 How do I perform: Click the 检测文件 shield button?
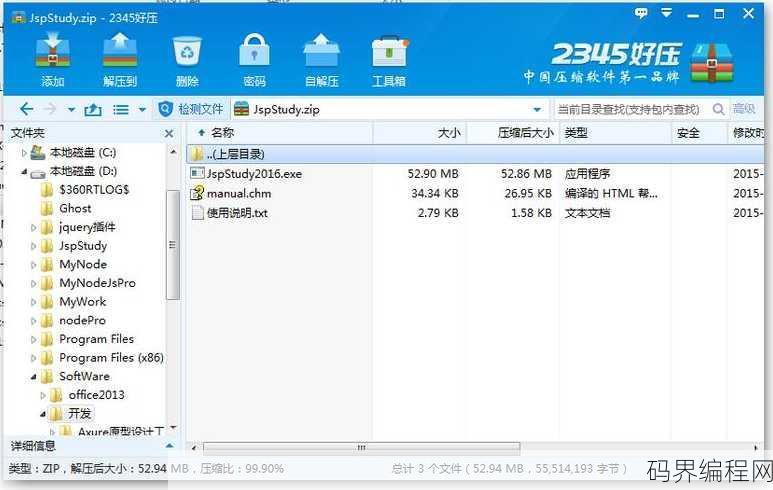tap(190, 109)
